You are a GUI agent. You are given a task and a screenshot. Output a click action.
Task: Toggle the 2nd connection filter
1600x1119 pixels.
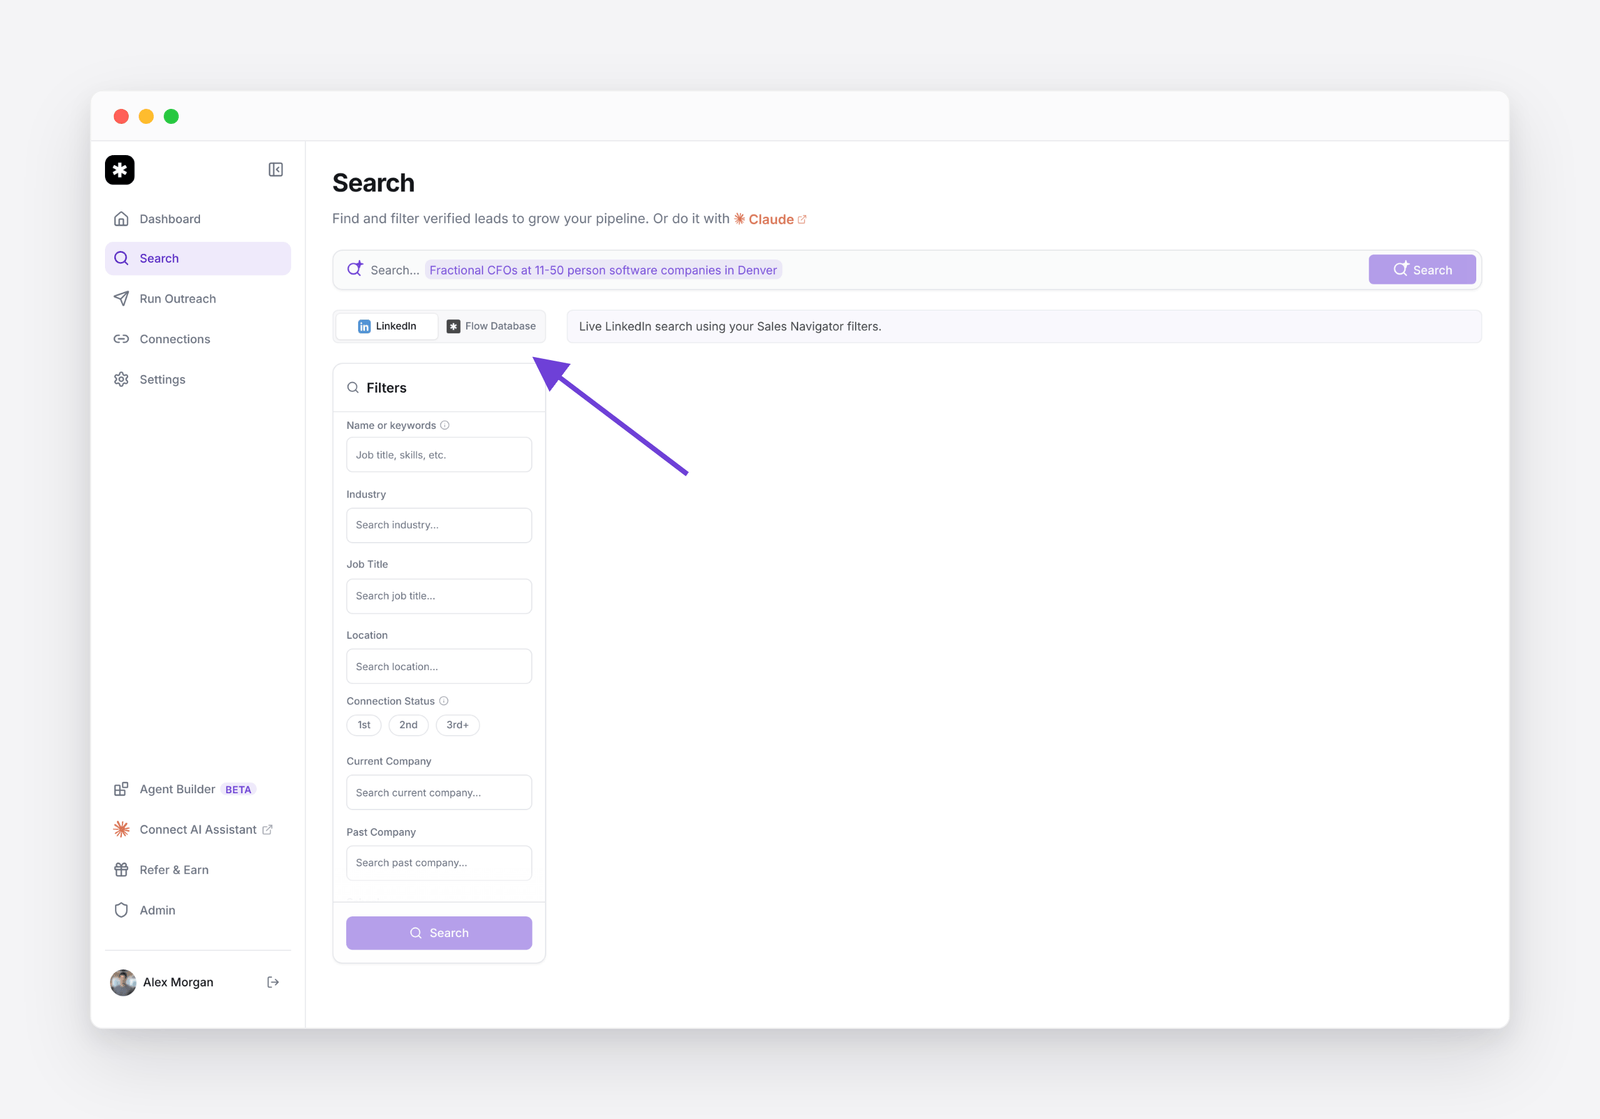408,725
